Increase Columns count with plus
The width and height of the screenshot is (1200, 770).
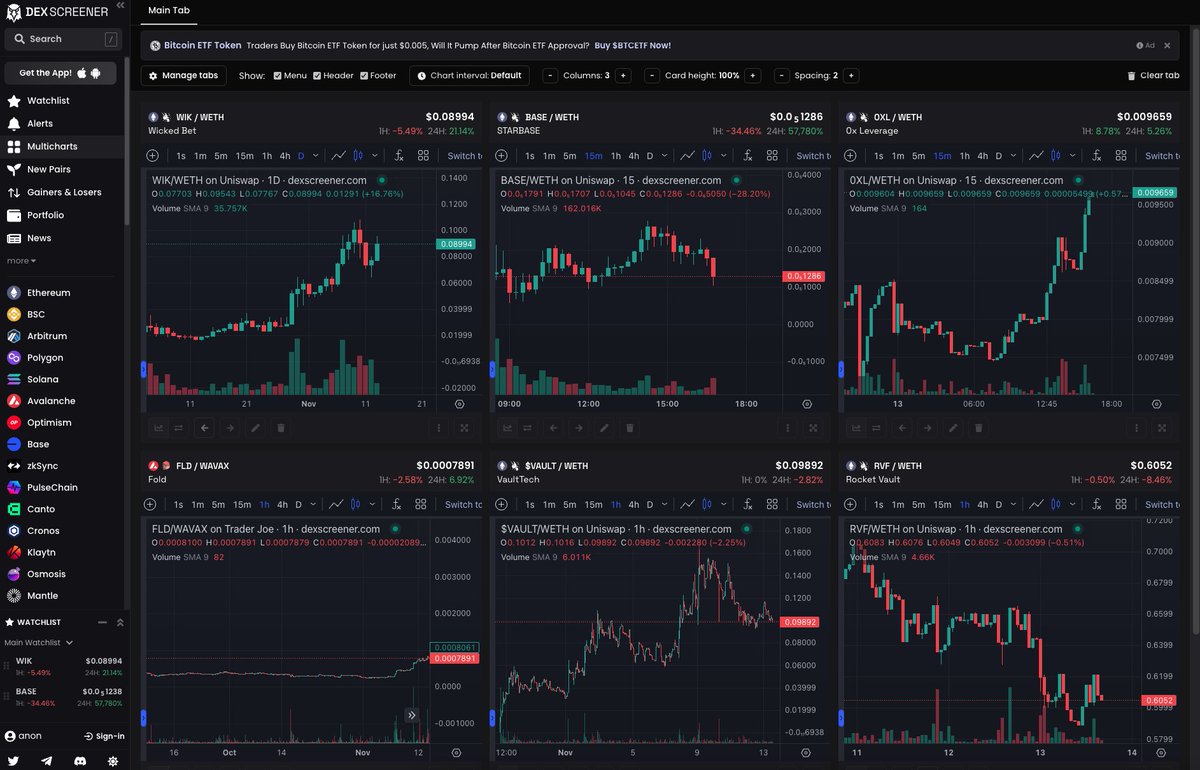pos(623,75)
